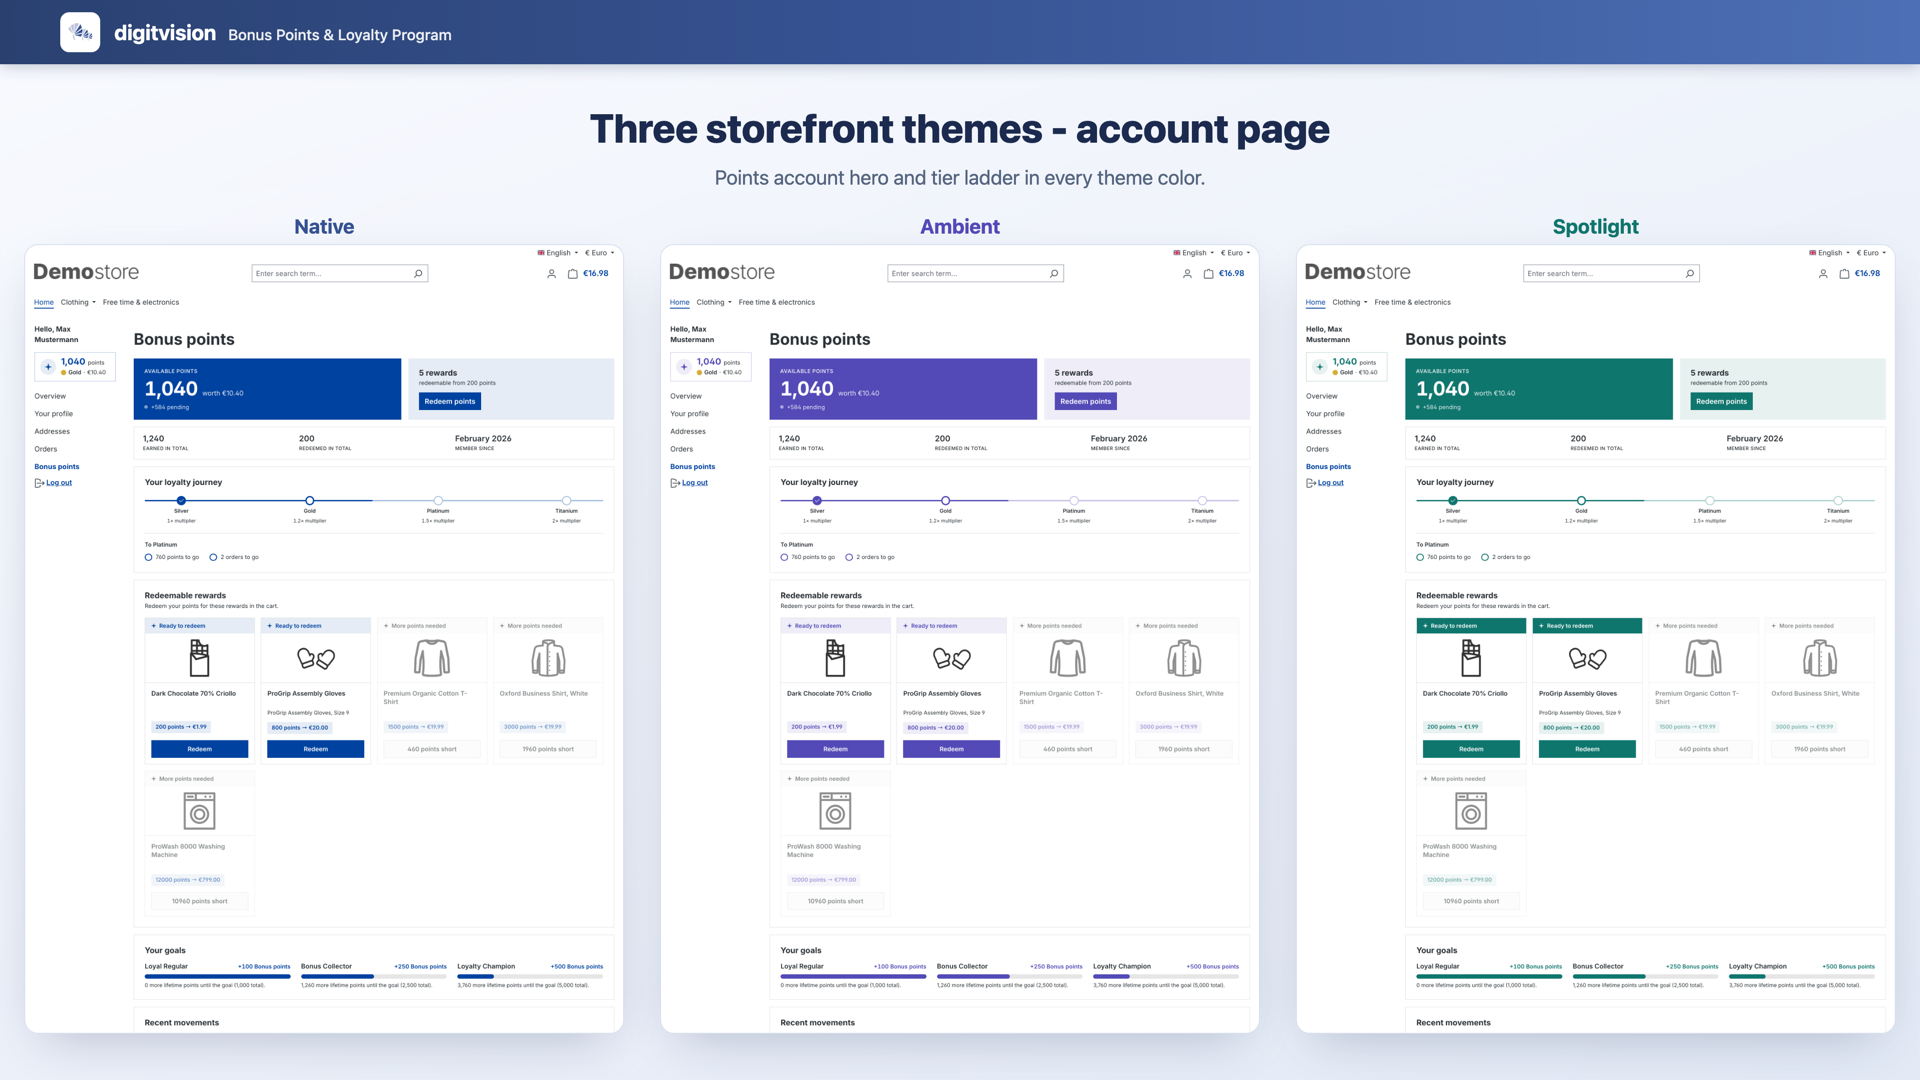The image size is (1920, 1080).
Task: Open Bonus points sidebar item in Ambient
Action: (692, 467)
